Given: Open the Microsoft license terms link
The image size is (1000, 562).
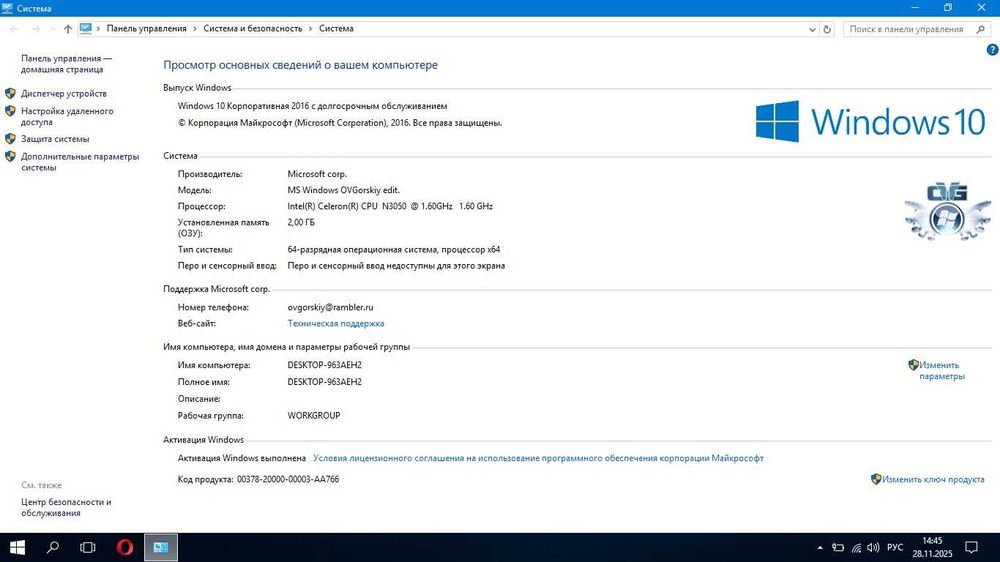Looking at the screenshot, I should coord(538,458).
